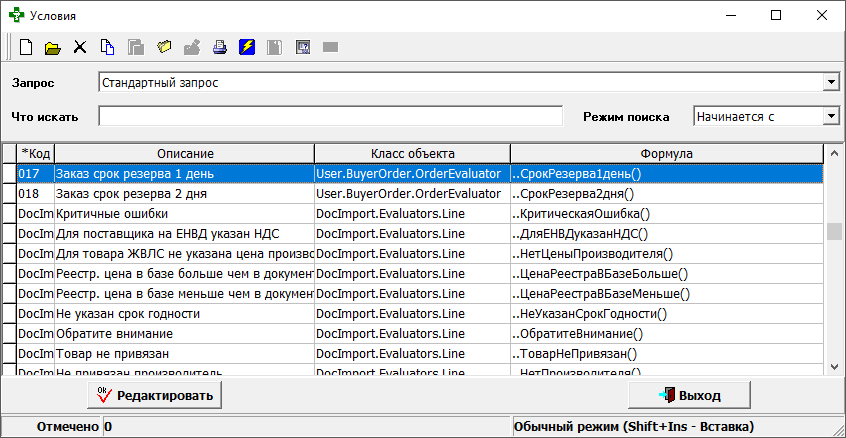The width and height of the screenshot is (846, 438).
Task: Click the help screen toolbar icon
Action: click(x=302, y=47)
